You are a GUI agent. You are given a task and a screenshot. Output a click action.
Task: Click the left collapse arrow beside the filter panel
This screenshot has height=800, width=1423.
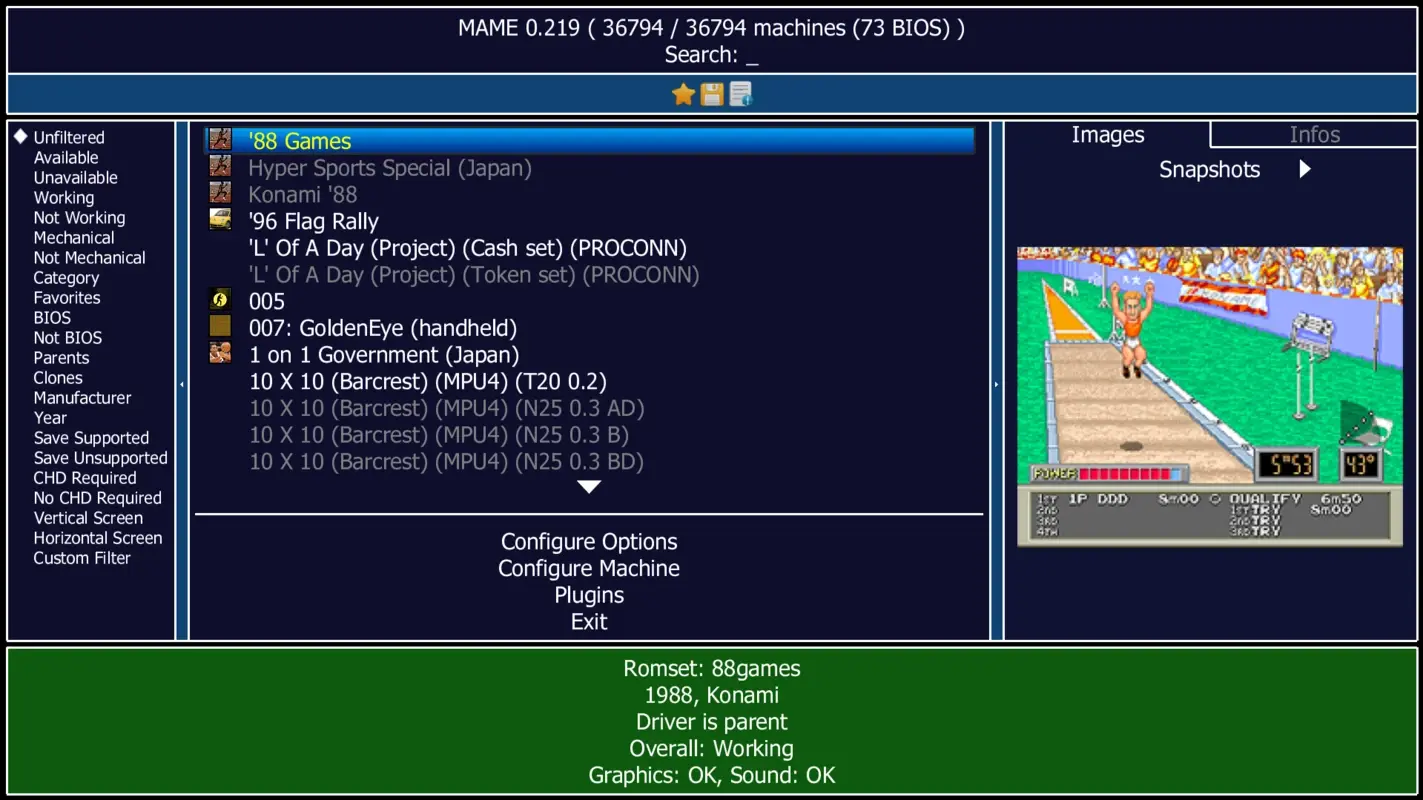pyautogui.click(x=182, y=382)
